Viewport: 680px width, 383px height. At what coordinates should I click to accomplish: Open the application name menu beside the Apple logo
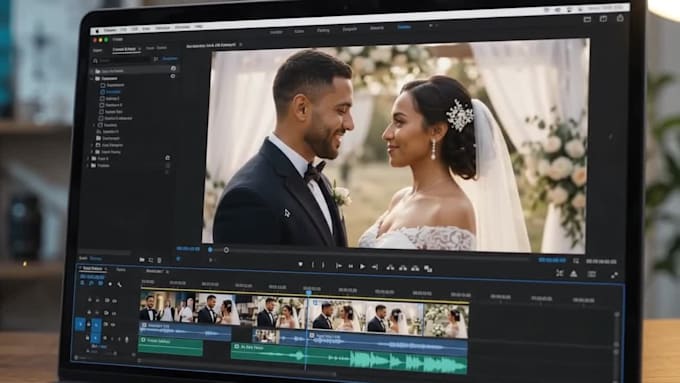click(x=110, y=31)
